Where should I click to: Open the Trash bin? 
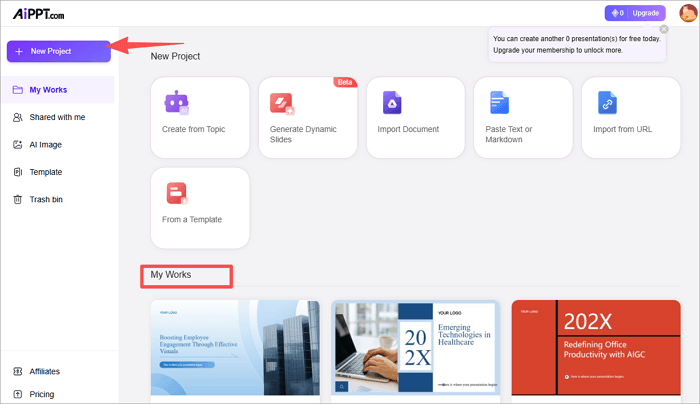(x=46, y=200)
